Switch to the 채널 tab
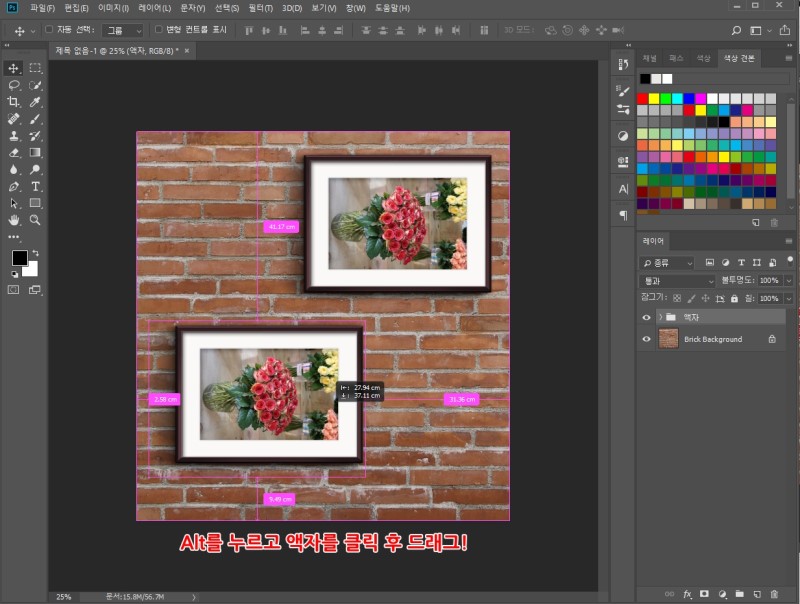This screenshot has width=800, height=604. click(650, 59)
